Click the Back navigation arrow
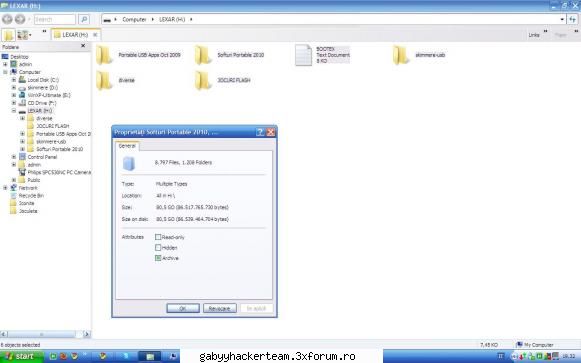Viewport: 581px width, 363px height. [x=7, y=19]
